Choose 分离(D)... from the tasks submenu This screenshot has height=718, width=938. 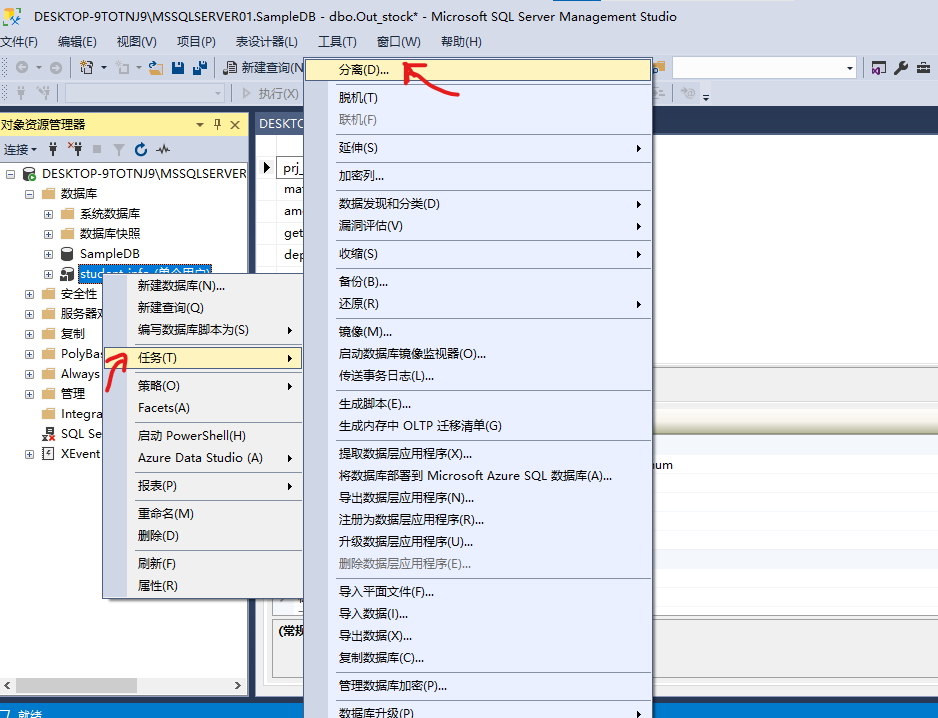coord(479,70)
